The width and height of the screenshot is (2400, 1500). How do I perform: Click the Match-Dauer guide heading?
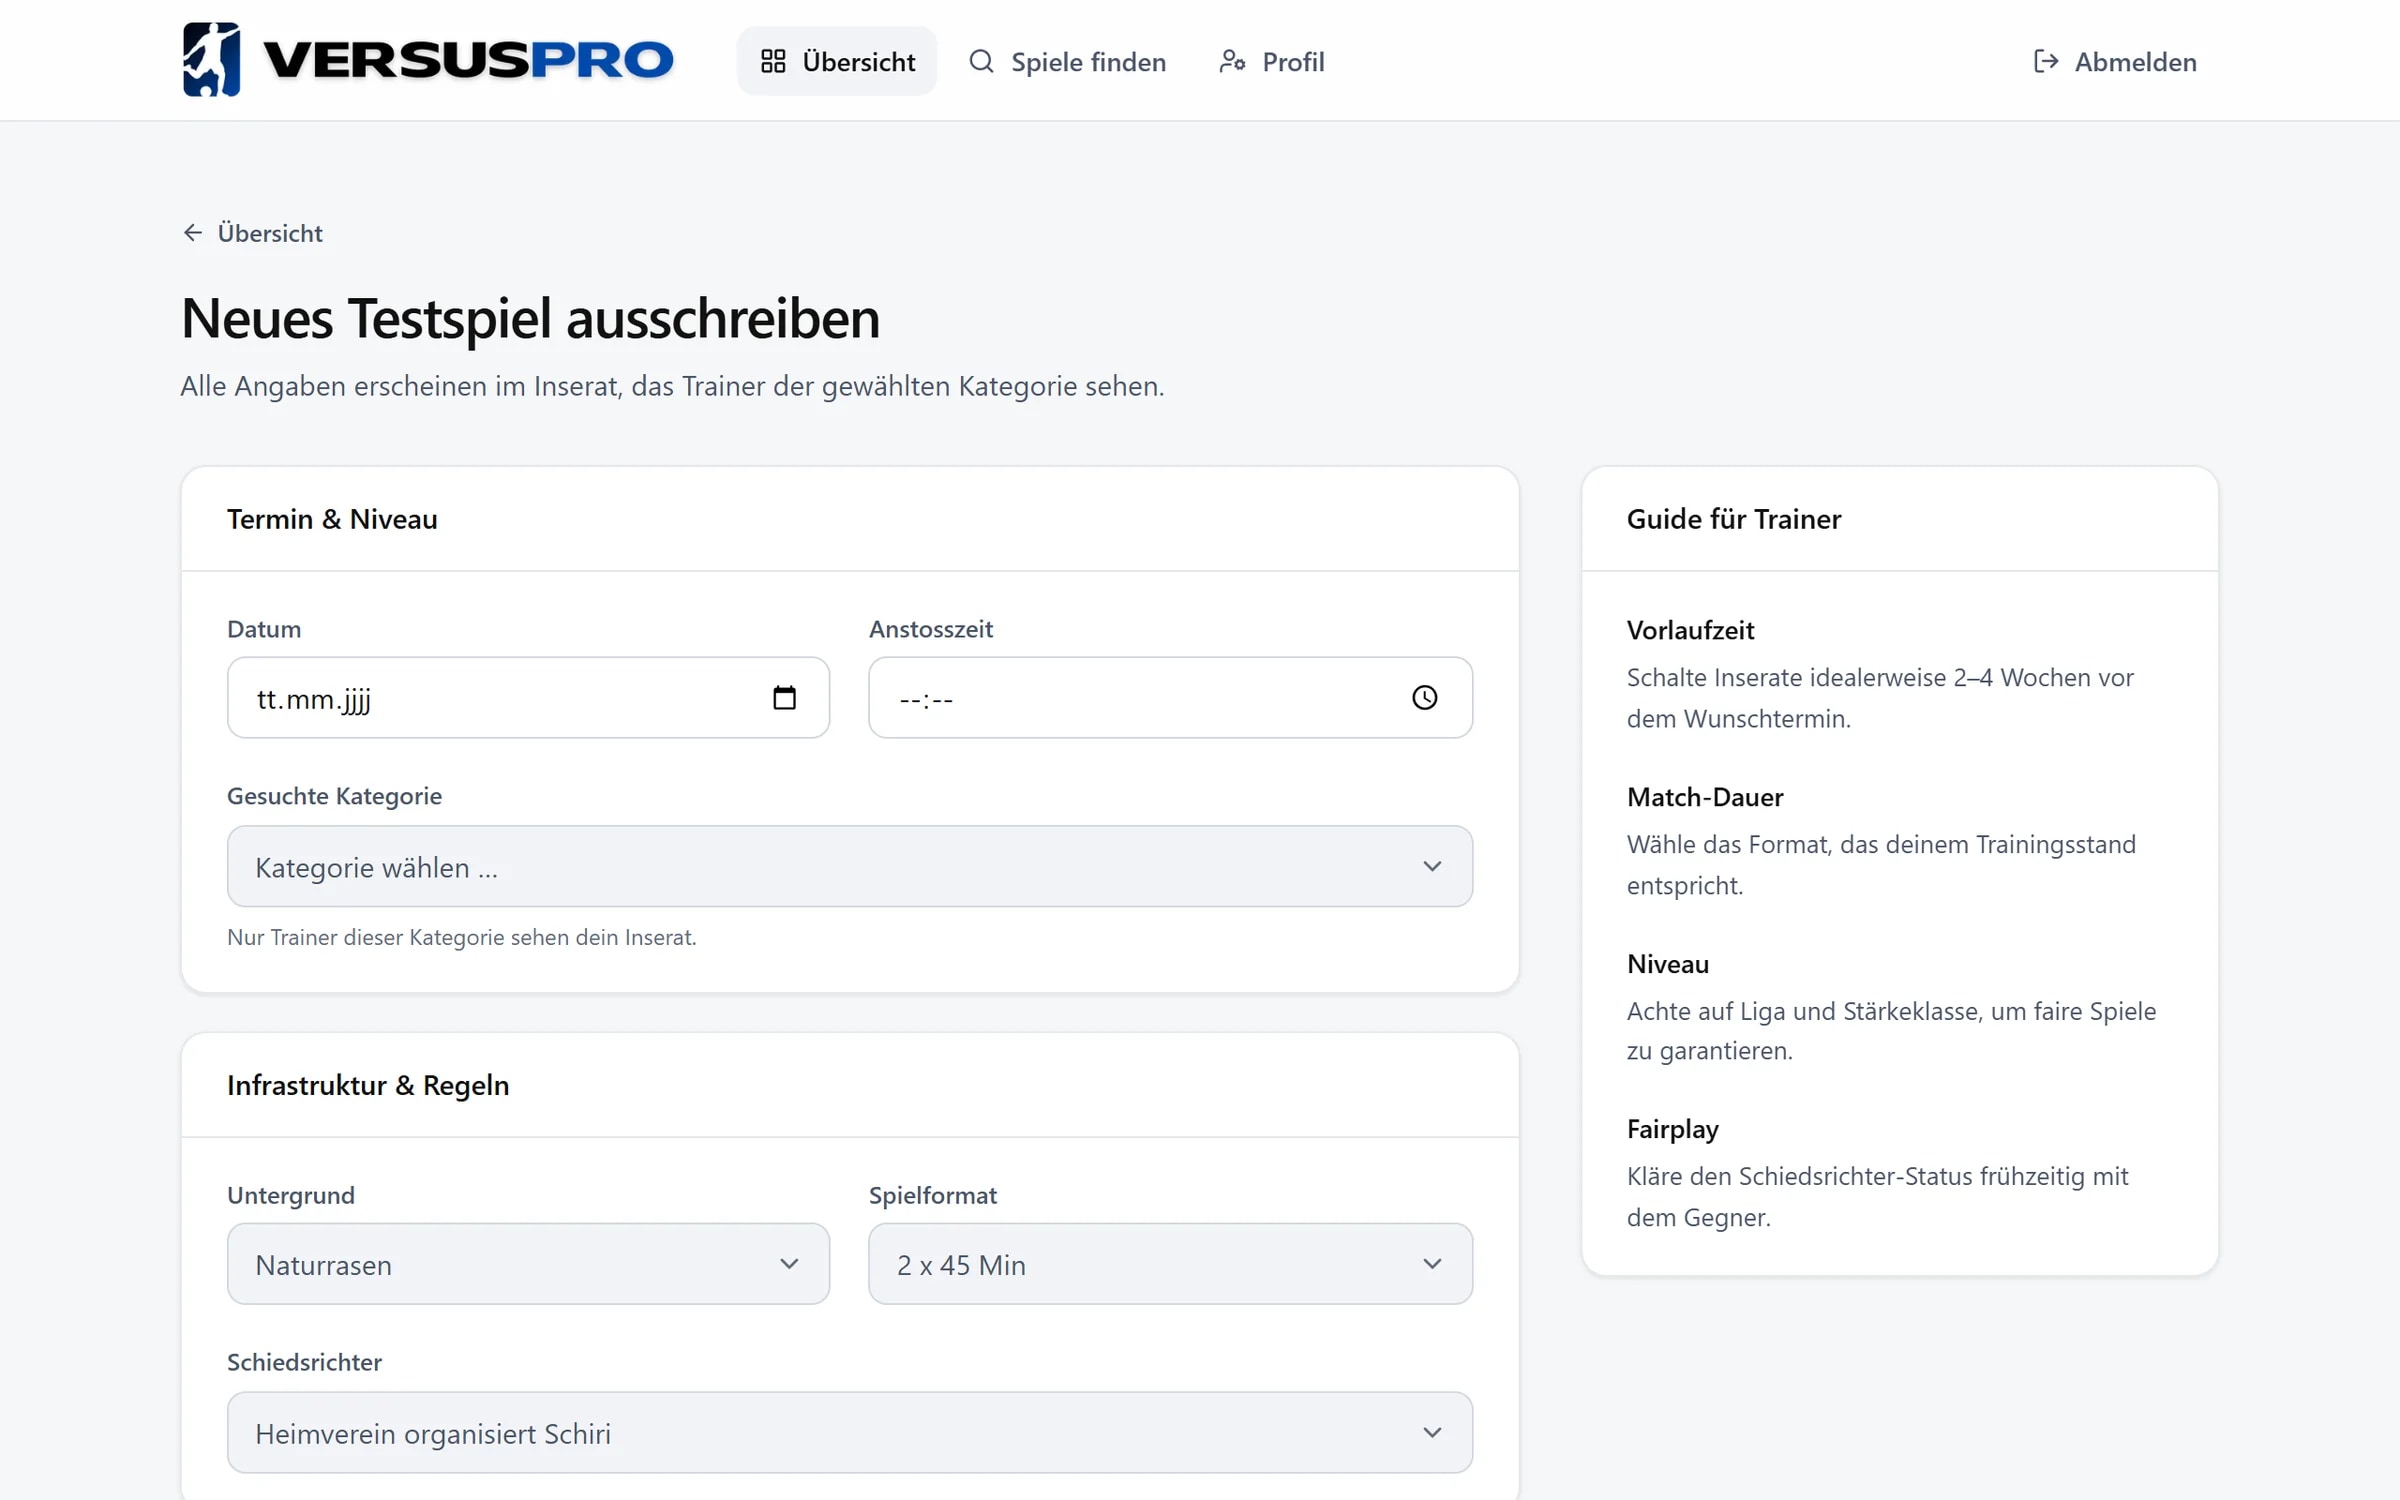point(1705,797)
